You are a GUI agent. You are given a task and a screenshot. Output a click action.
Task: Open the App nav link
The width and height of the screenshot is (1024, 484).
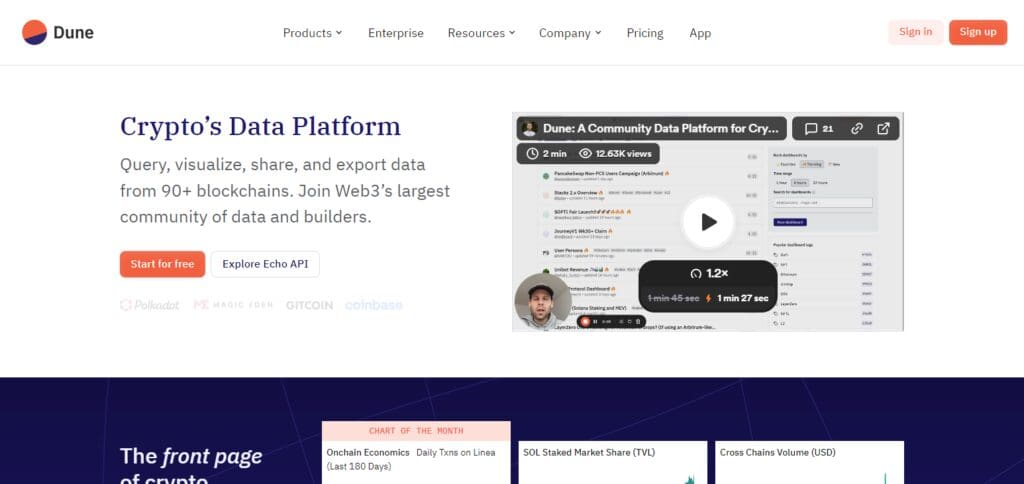pyautogui.click(x=700, y=33)
